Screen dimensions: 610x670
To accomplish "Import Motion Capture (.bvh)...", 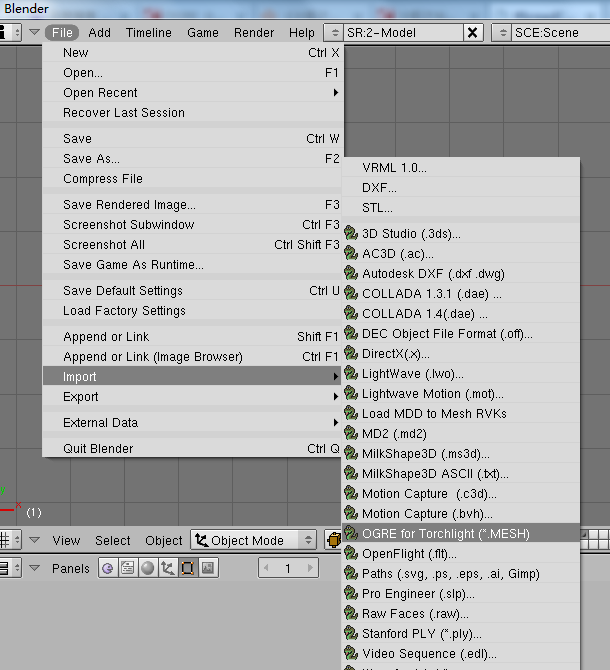I will [461, 514].
